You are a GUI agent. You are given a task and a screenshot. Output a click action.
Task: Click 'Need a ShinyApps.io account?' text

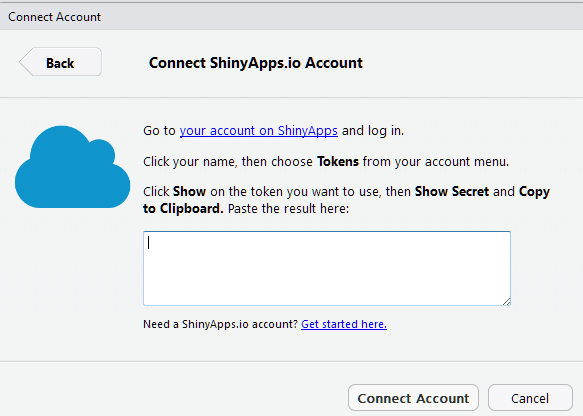[x=220, y=324]
